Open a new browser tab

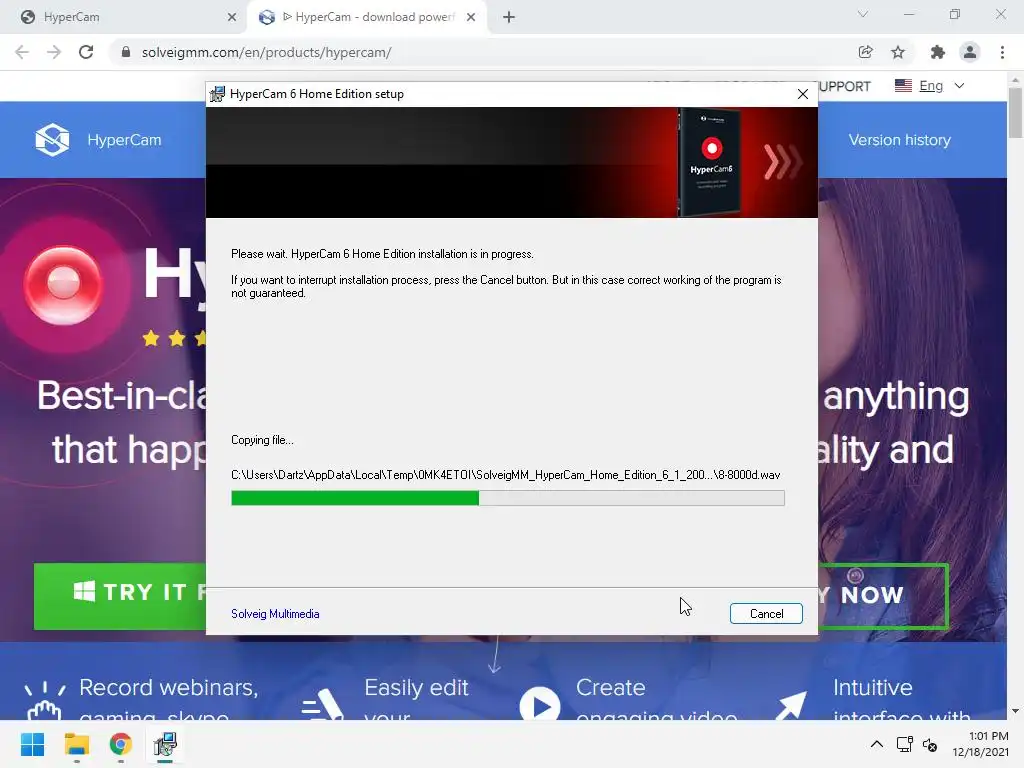coord(509,17)
